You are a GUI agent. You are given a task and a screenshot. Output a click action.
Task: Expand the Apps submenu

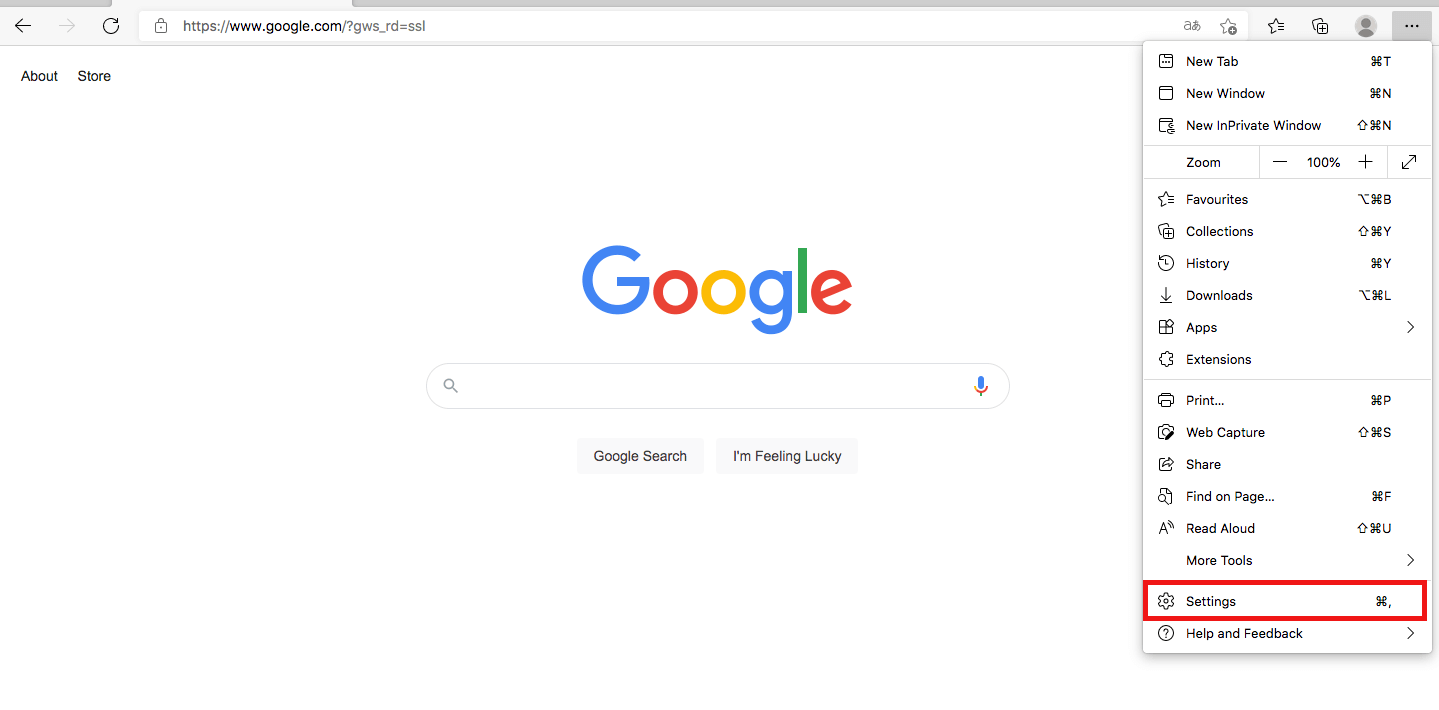[1289, 328]
